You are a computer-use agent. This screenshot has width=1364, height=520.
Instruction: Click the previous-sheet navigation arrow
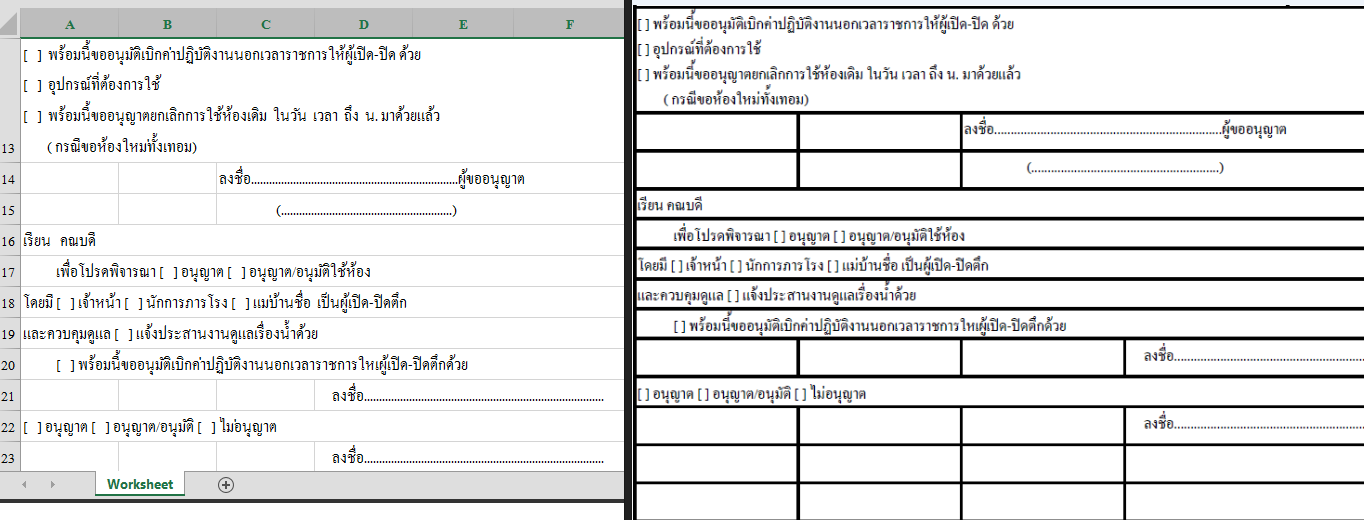(x=24, y=485)
